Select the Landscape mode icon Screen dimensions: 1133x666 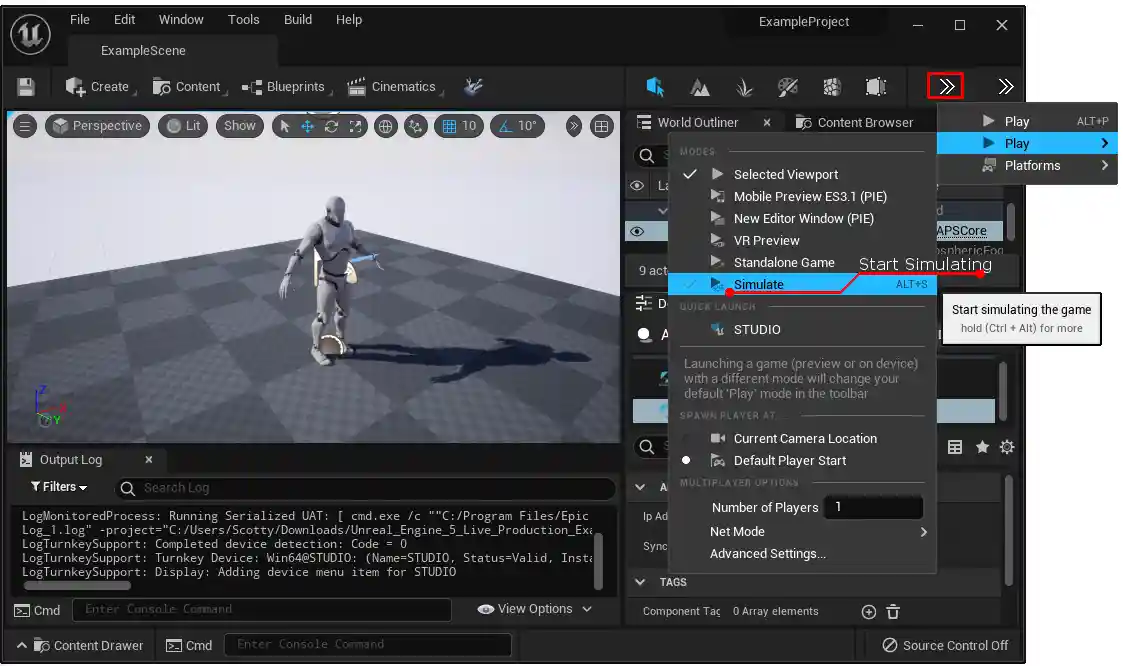click(x=700, y=87)
